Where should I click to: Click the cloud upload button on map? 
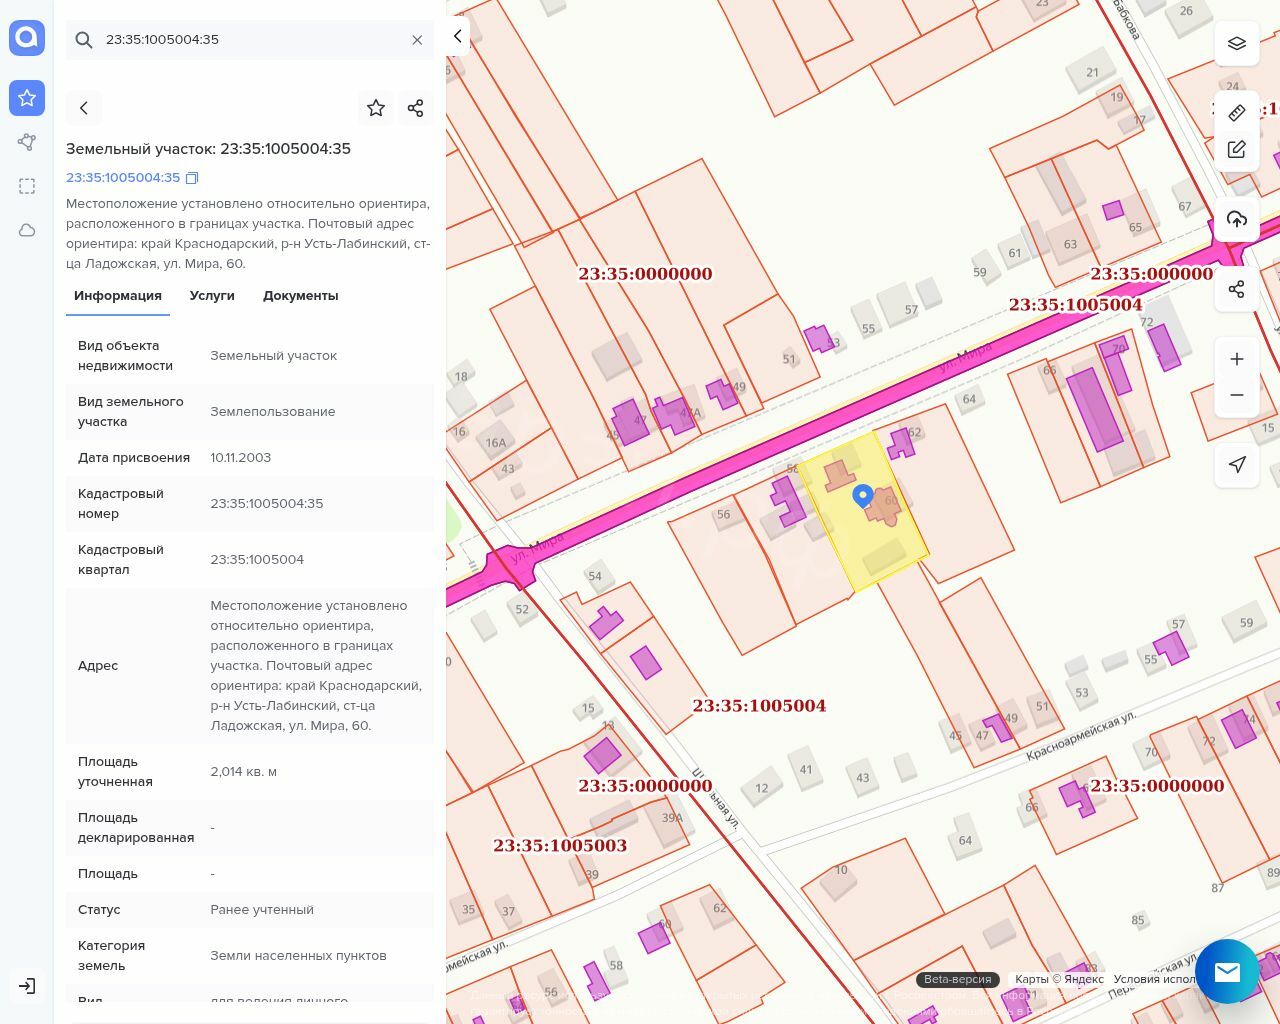(1237, 220)
